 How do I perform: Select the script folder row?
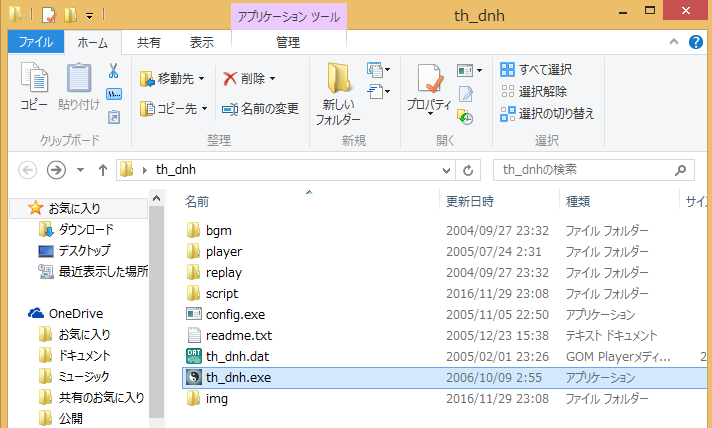[447, 293]
